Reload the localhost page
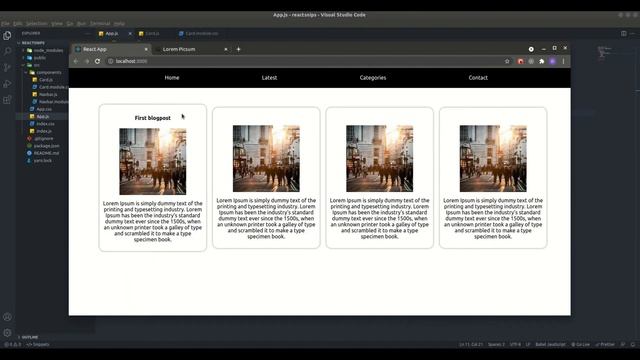The image size is (640, 360). point(97,61)
